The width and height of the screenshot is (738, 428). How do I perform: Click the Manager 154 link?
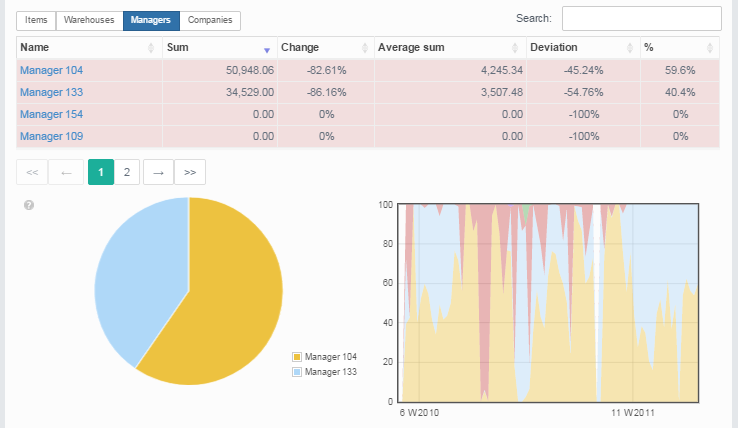(x=52, y=114)
